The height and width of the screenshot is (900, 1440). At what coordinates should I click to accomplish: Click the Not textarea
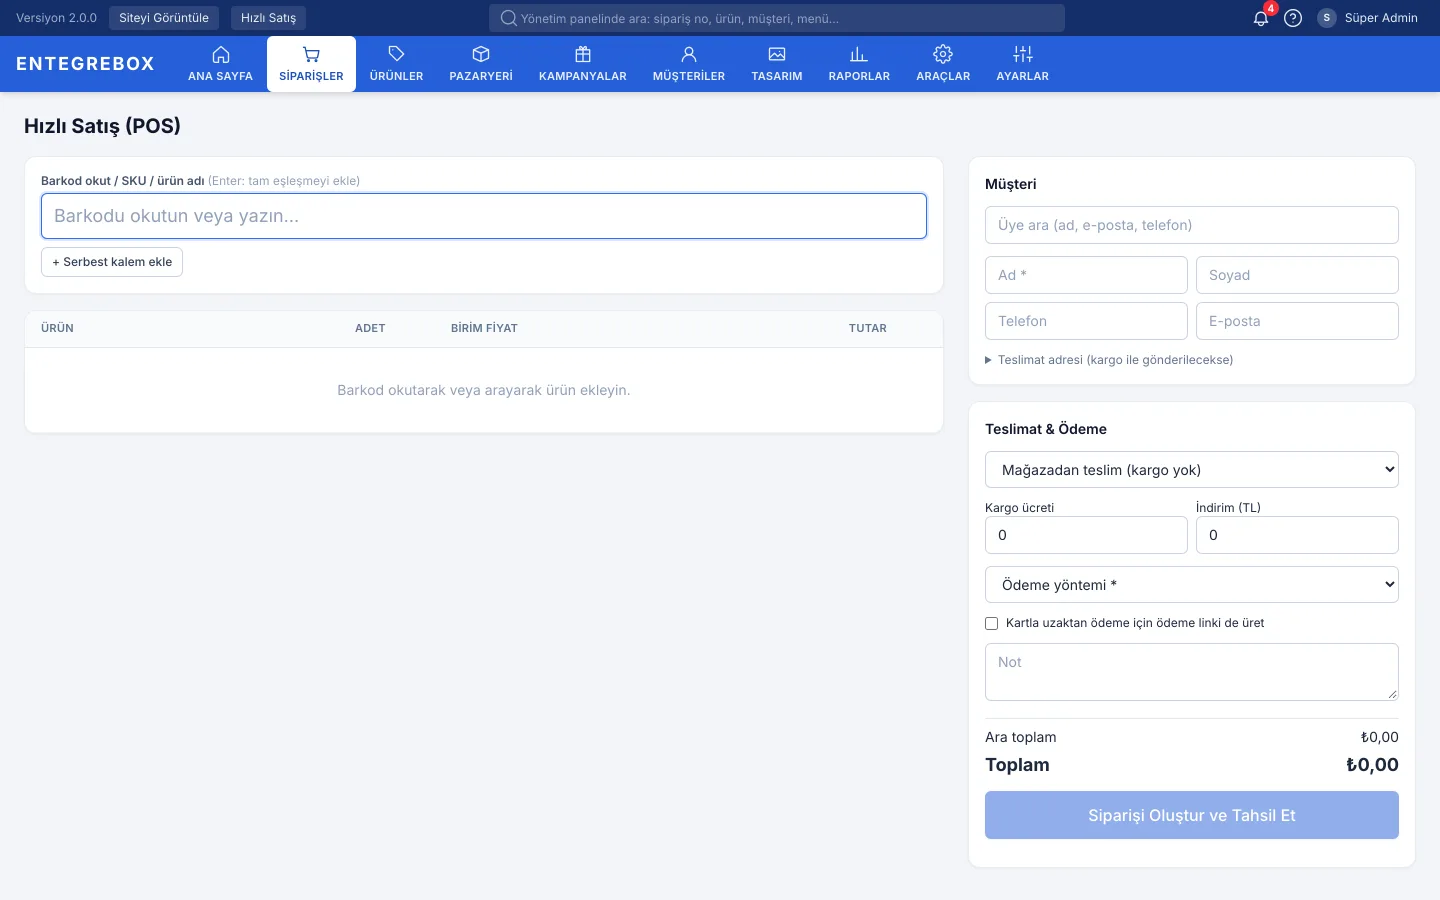click(x=1192, y=672)
